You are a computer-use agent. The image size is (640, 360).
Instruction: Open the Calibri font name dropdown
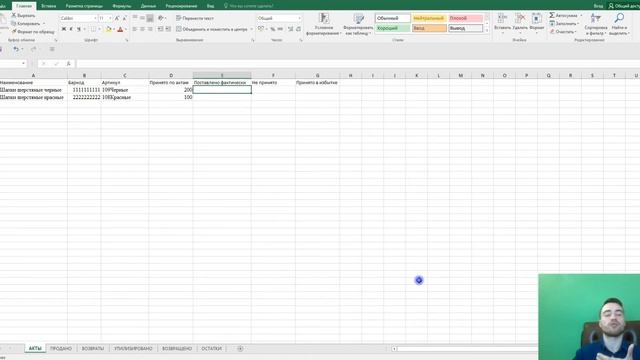click(x=95, y=18)
